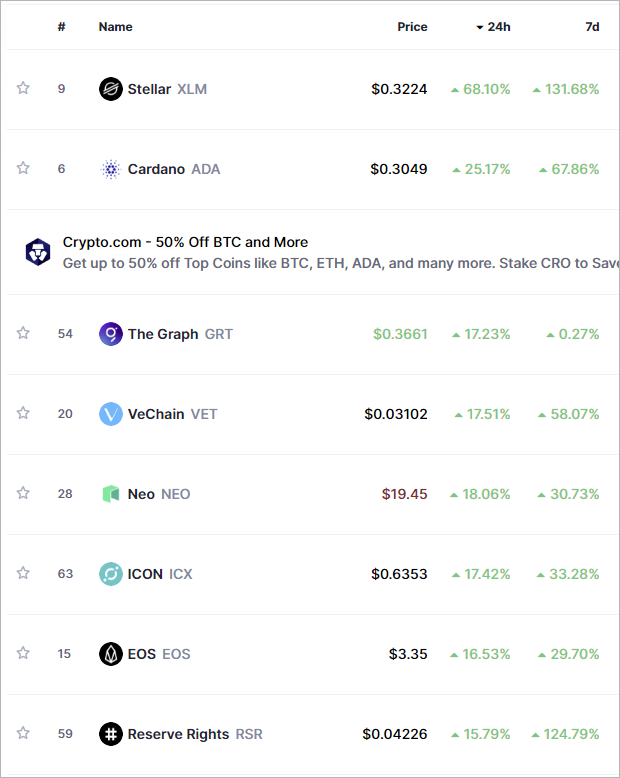The height and width of the screenshot is (778, 620).
Task: Click the ICON ICX coin logo
Action: click(111, 574)
